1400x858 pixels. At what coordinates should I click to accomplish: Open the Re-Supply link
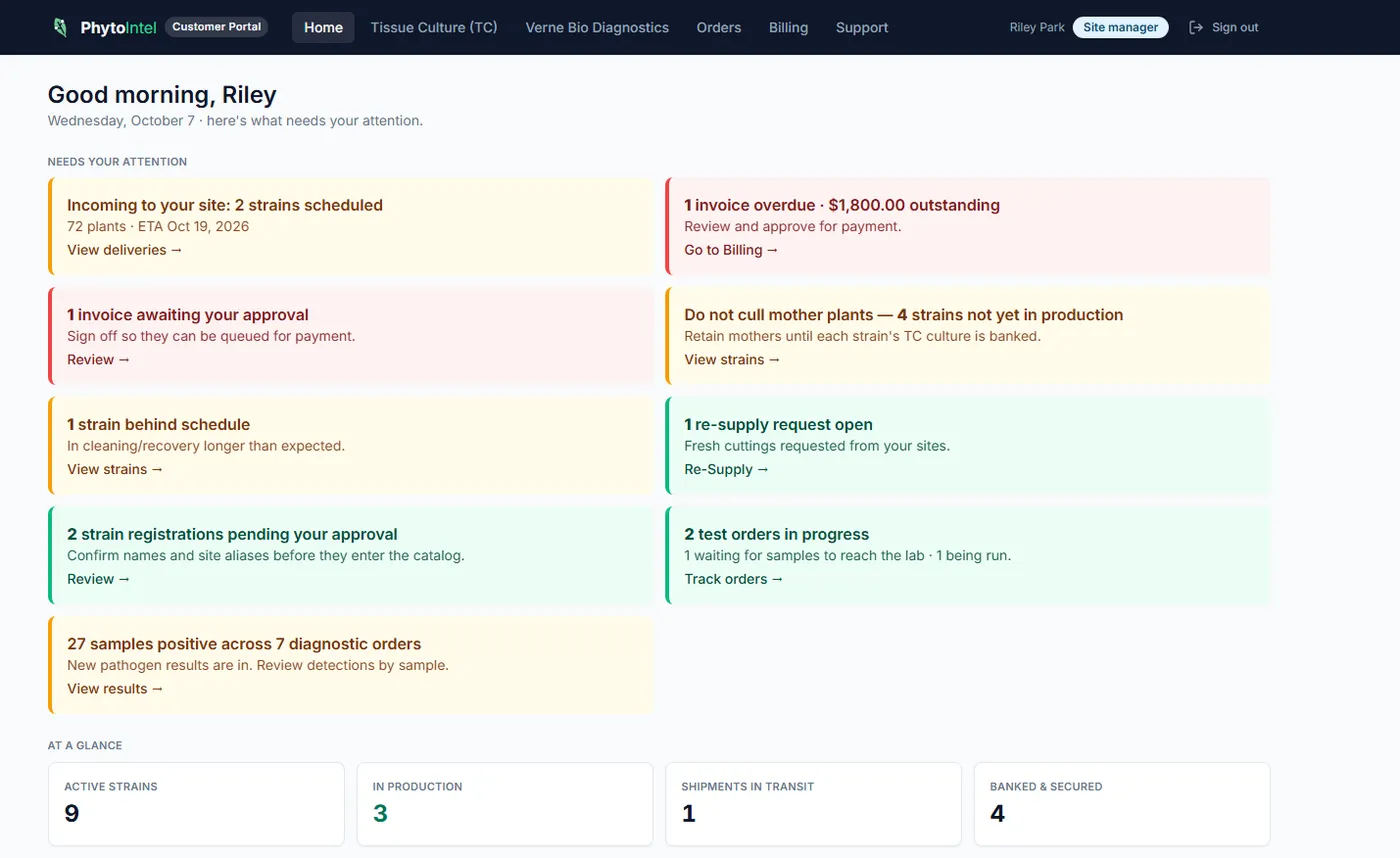727,469
